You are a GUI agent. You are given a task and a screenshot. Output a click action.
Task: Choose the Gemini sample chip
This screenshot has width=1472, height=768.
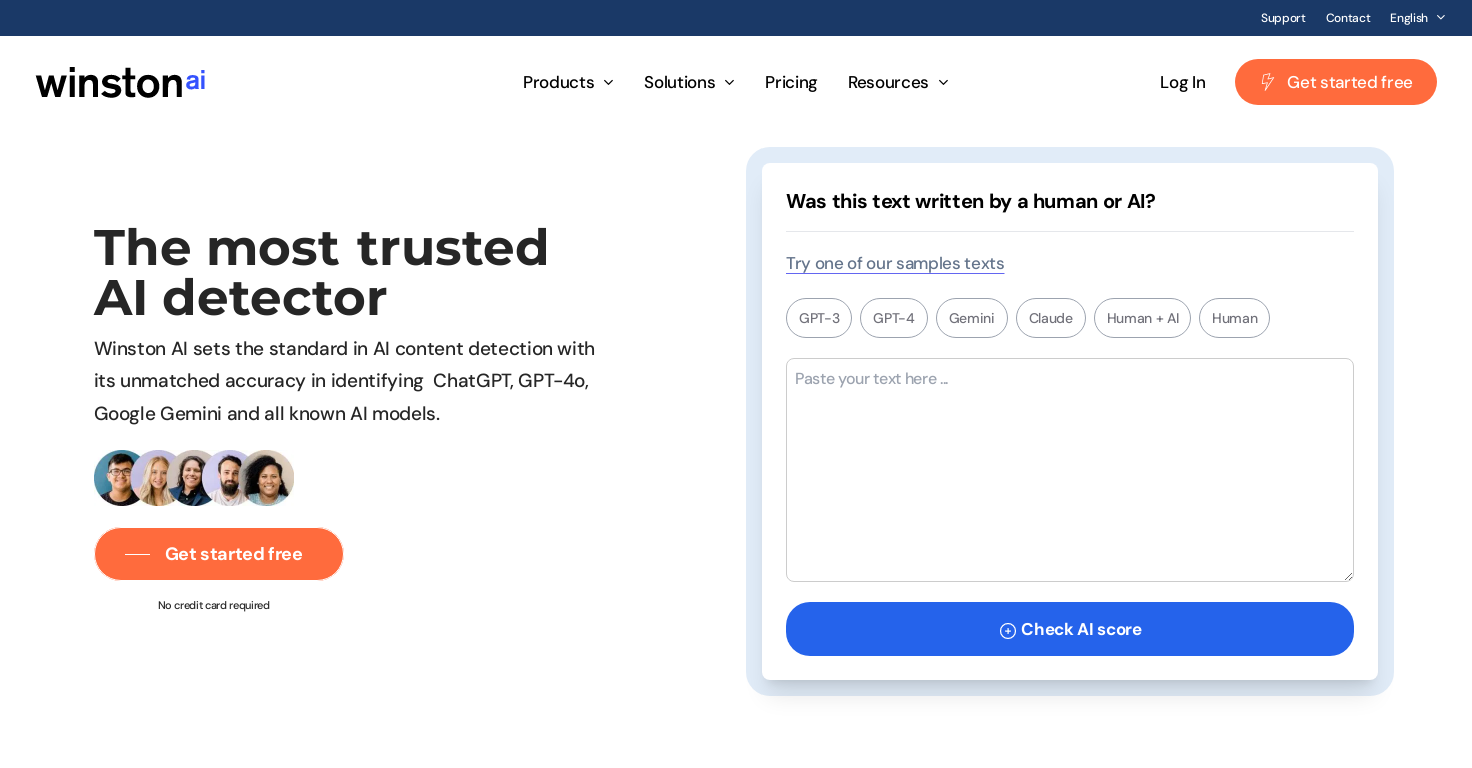[972, 318]
